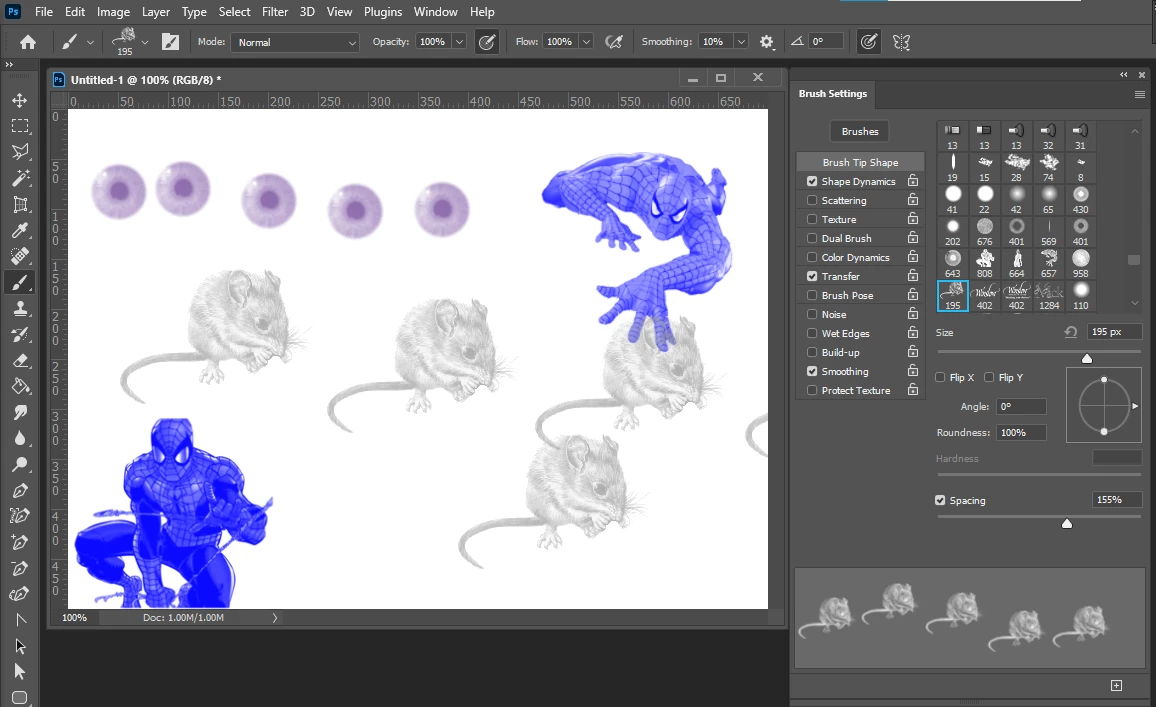Uncheck the Spacing checkbox

coord(940,500)
